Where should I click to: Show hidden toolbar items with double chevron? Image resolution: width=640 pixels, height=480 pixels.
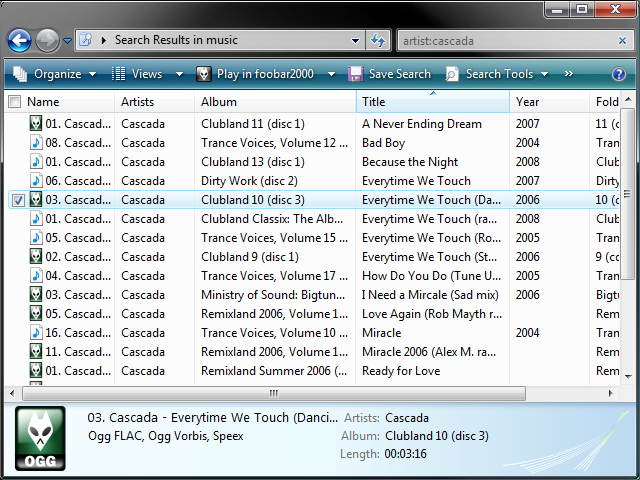click(x=569, y=74)
